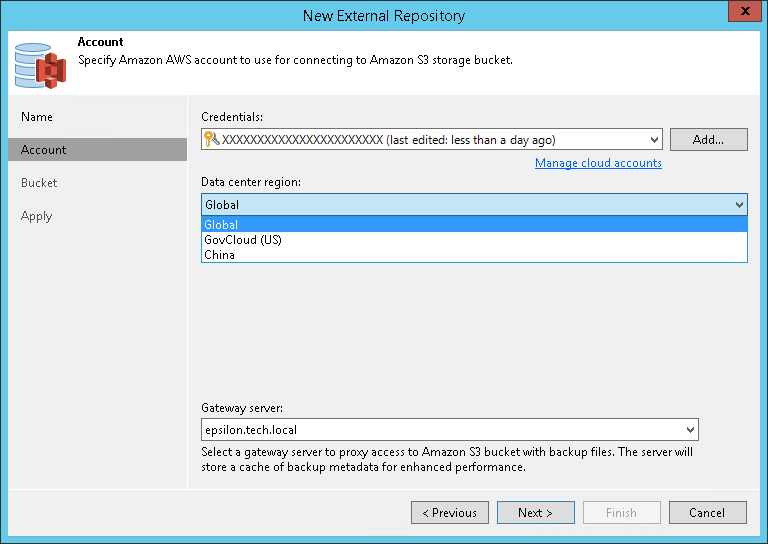Click the Amazon S3 repository wizard icon
This screenshot has width=768, height=544.
point(40,66)
